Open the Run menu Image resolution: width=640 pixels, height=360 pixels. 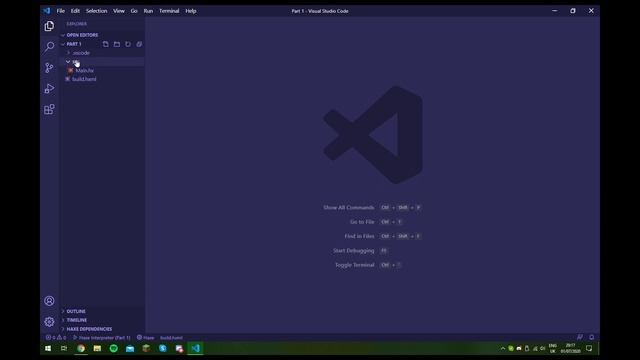coord(148,11)
